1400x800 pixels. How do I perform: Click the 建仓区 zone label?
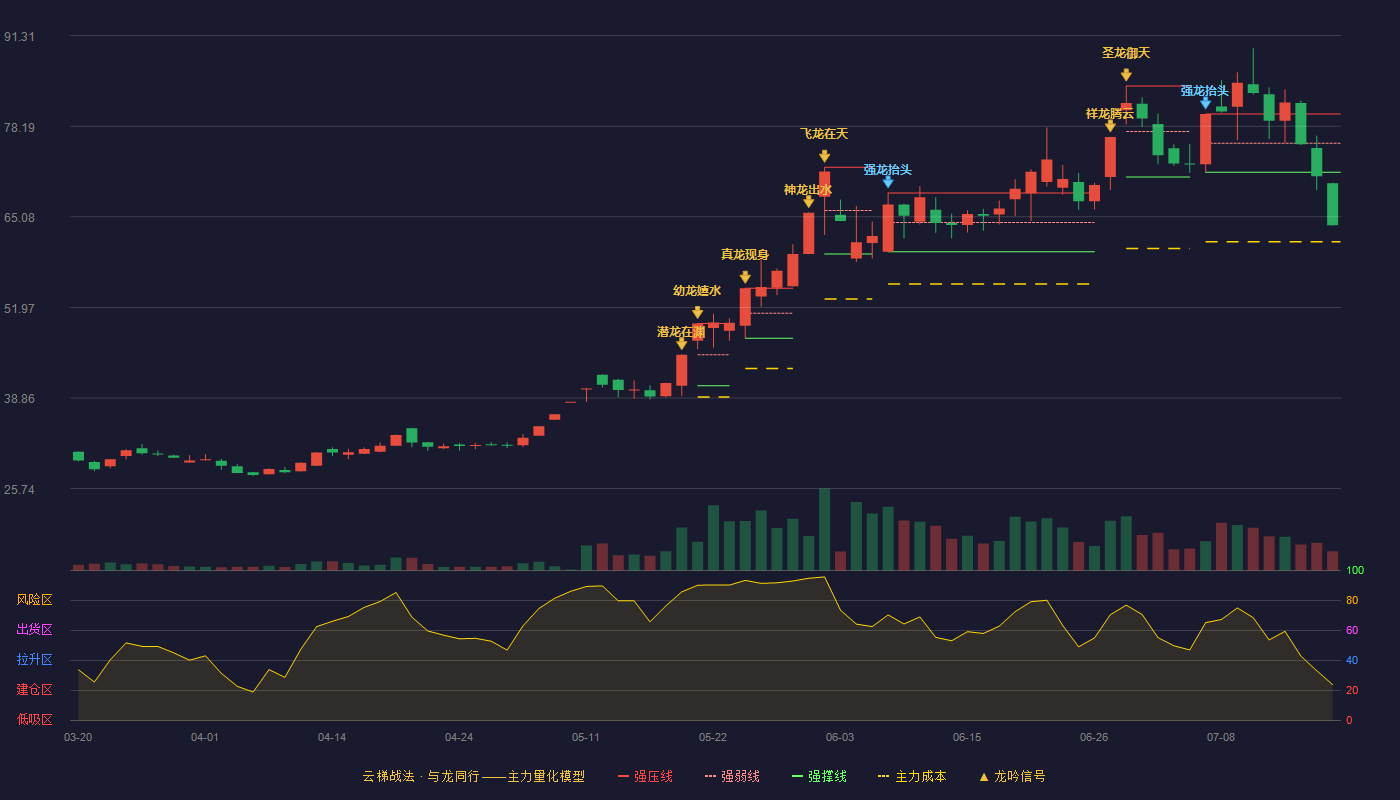click(34, 690)
